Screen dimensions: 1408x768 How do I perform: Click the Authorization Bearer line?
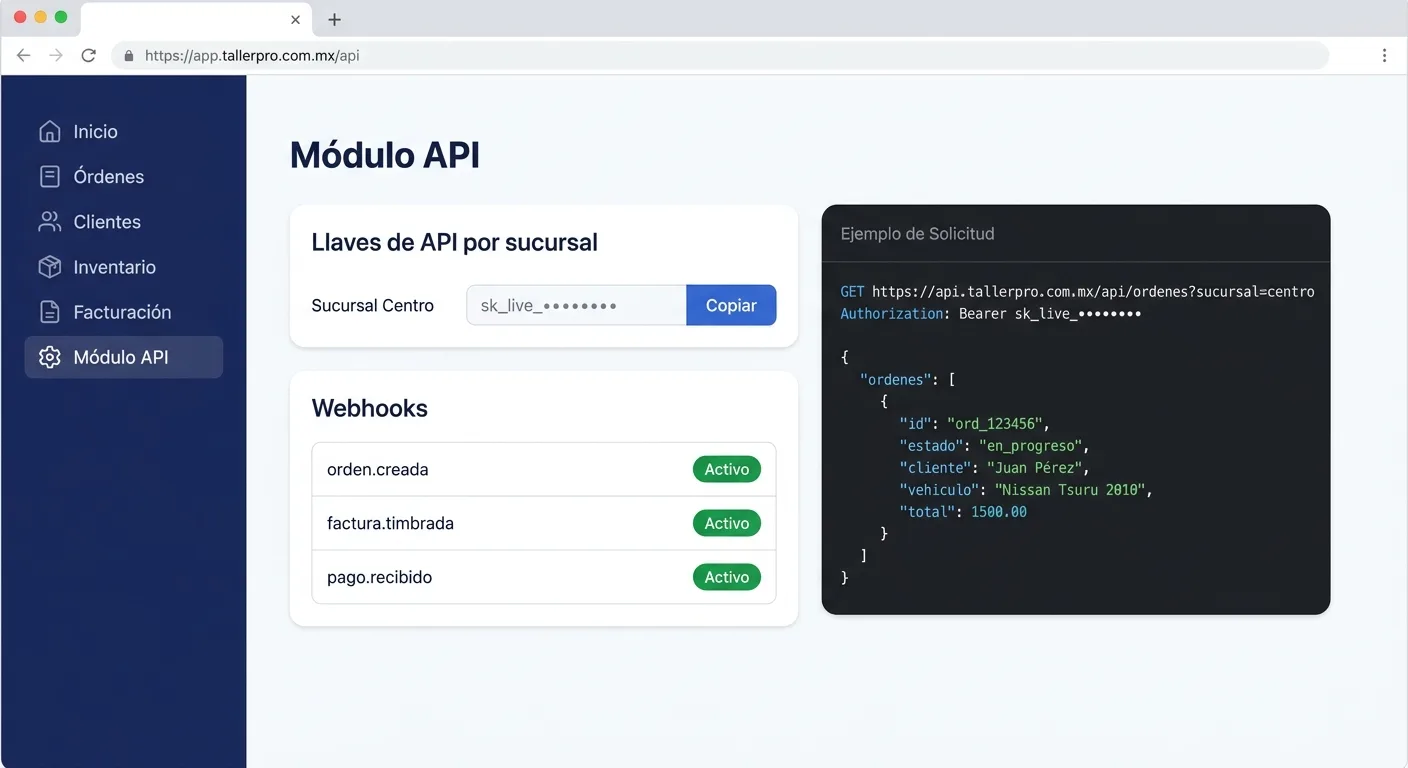click(990, 314)
